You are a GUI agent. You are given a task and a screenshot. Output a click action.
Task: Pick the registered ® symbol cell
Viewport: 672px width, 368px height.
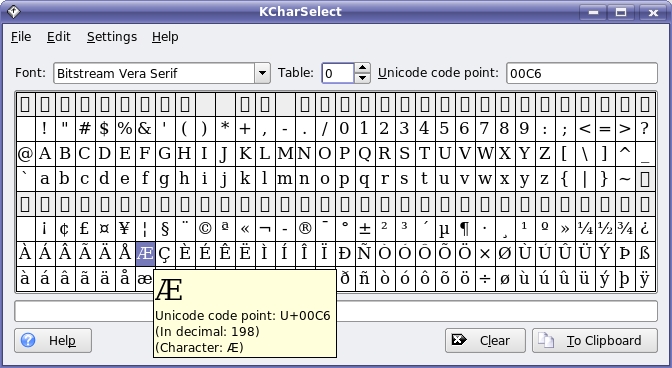pos(305,228)
